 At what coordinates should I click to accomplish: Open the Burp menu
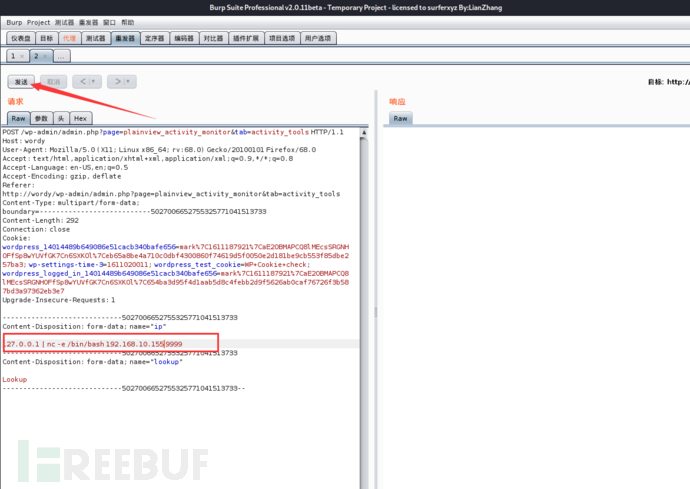click(x=14, y=22)
